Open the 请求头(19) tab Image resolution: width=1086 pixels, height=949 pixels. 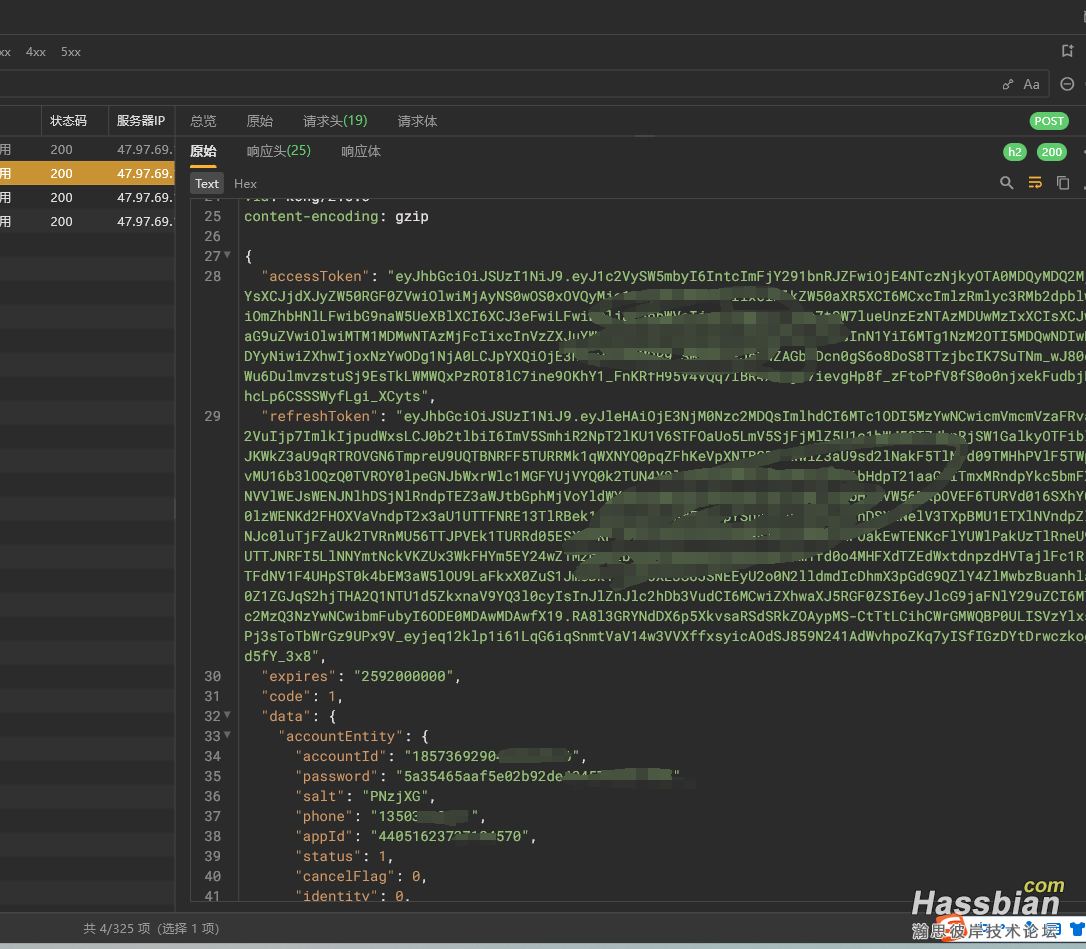click(335, 121)
